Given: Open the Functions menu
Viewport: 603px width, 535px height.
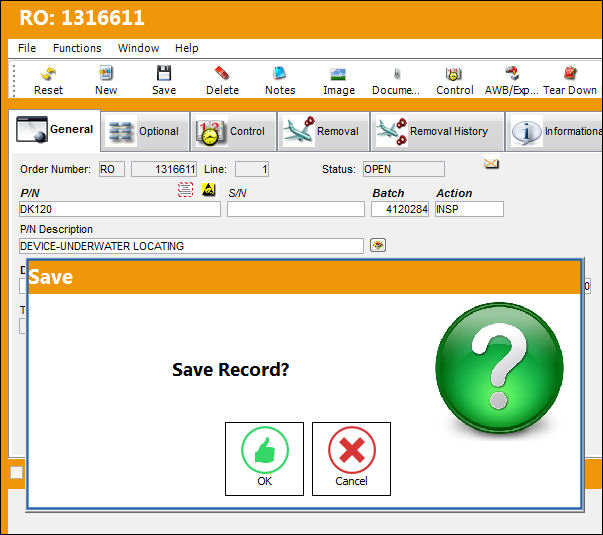Looking at the screenshot, I should click(x=77, y=48).
